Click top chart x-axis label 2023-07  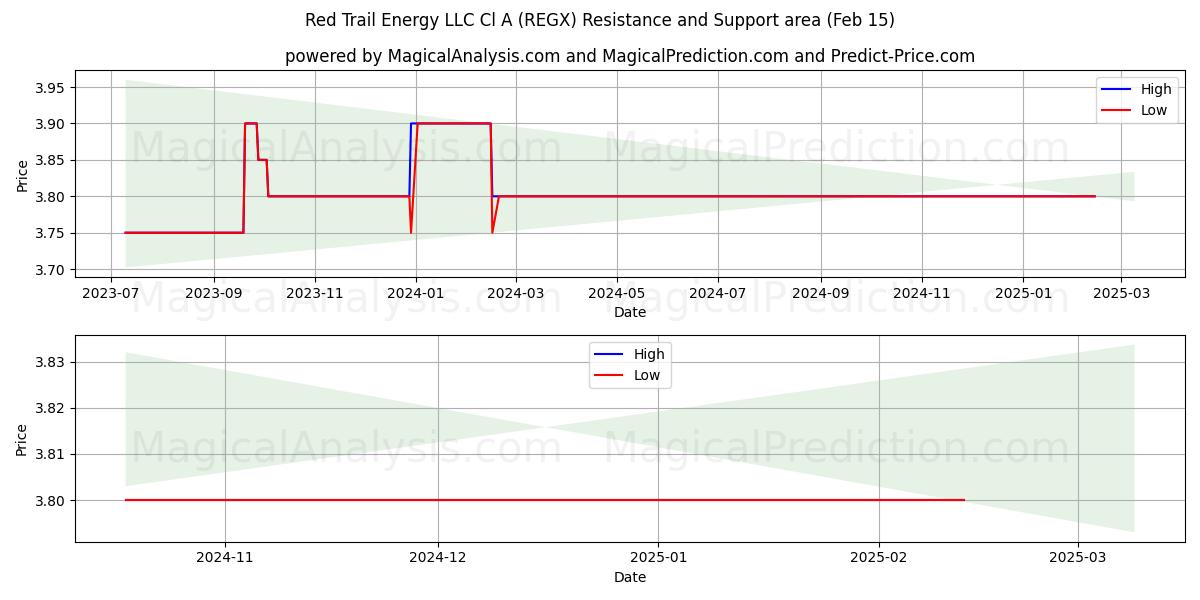point(111,294)
